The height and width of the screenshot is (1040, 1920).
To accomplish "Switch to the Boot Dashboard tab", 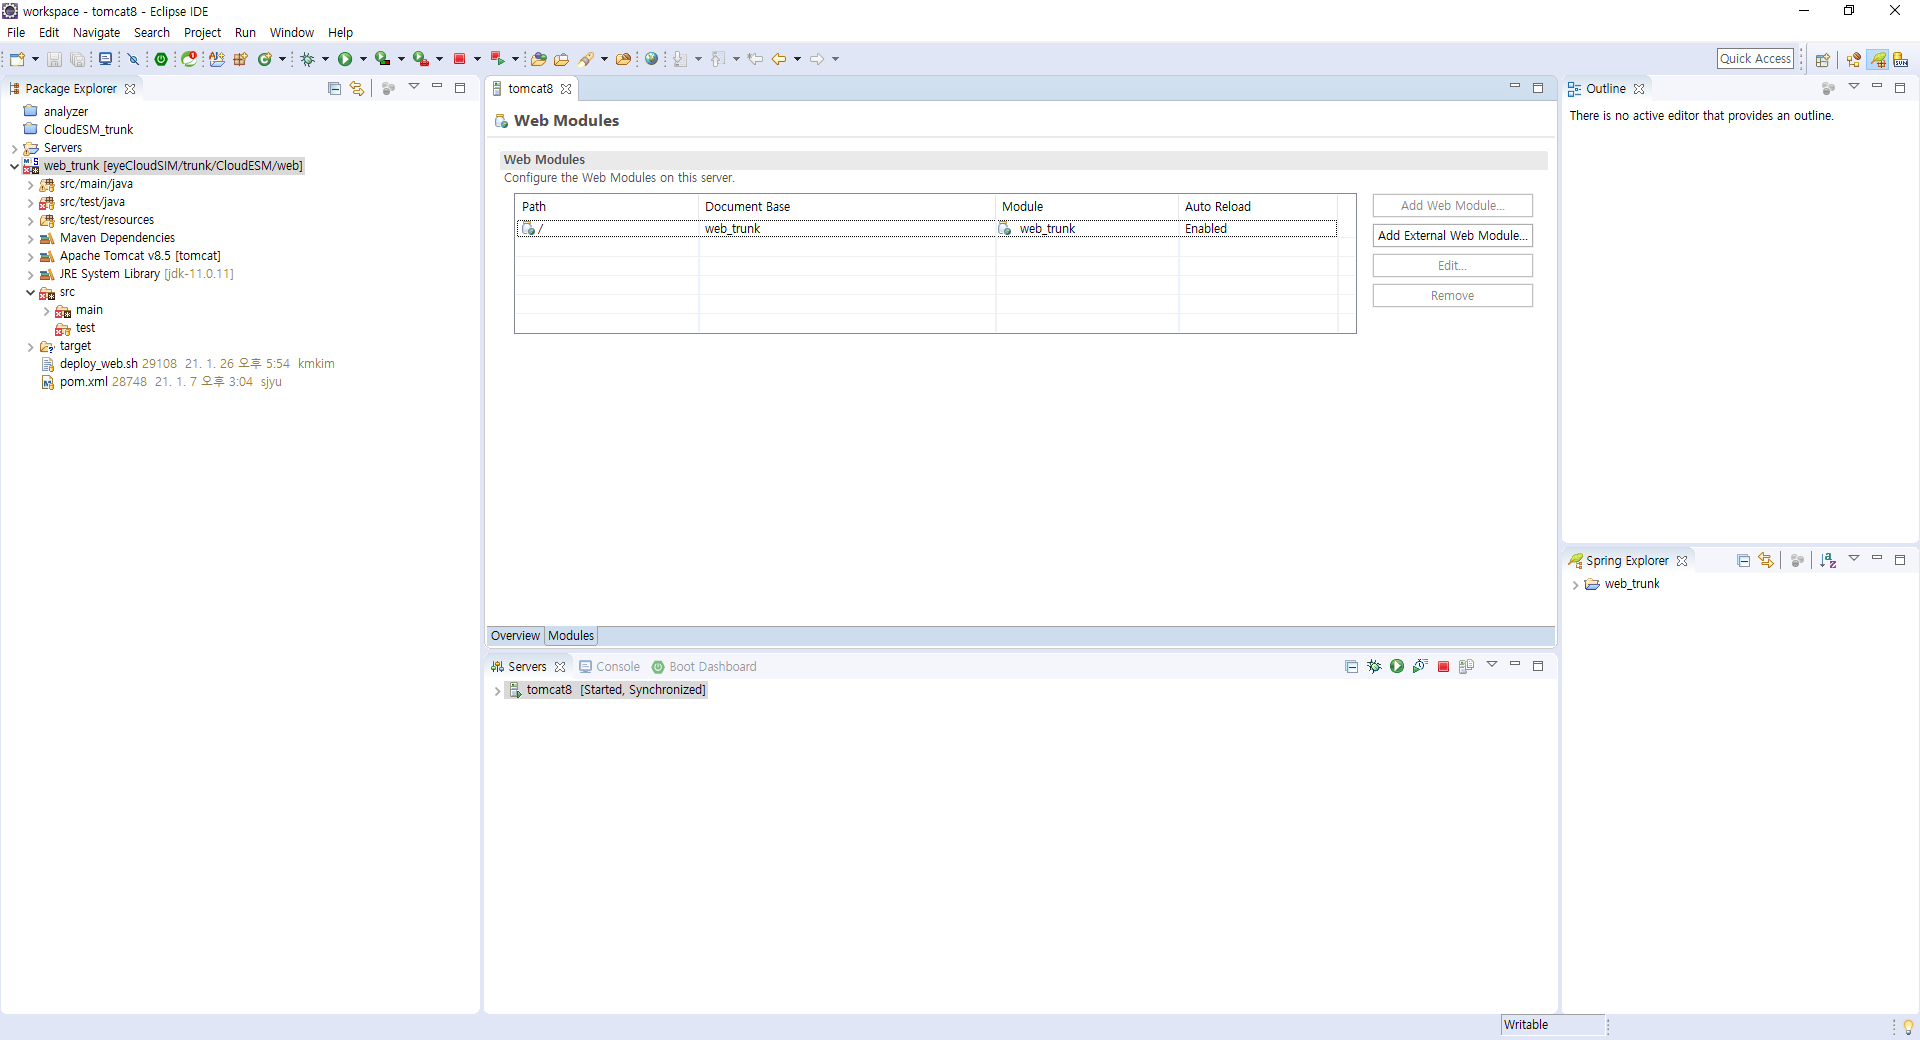I will coord(704,667).
